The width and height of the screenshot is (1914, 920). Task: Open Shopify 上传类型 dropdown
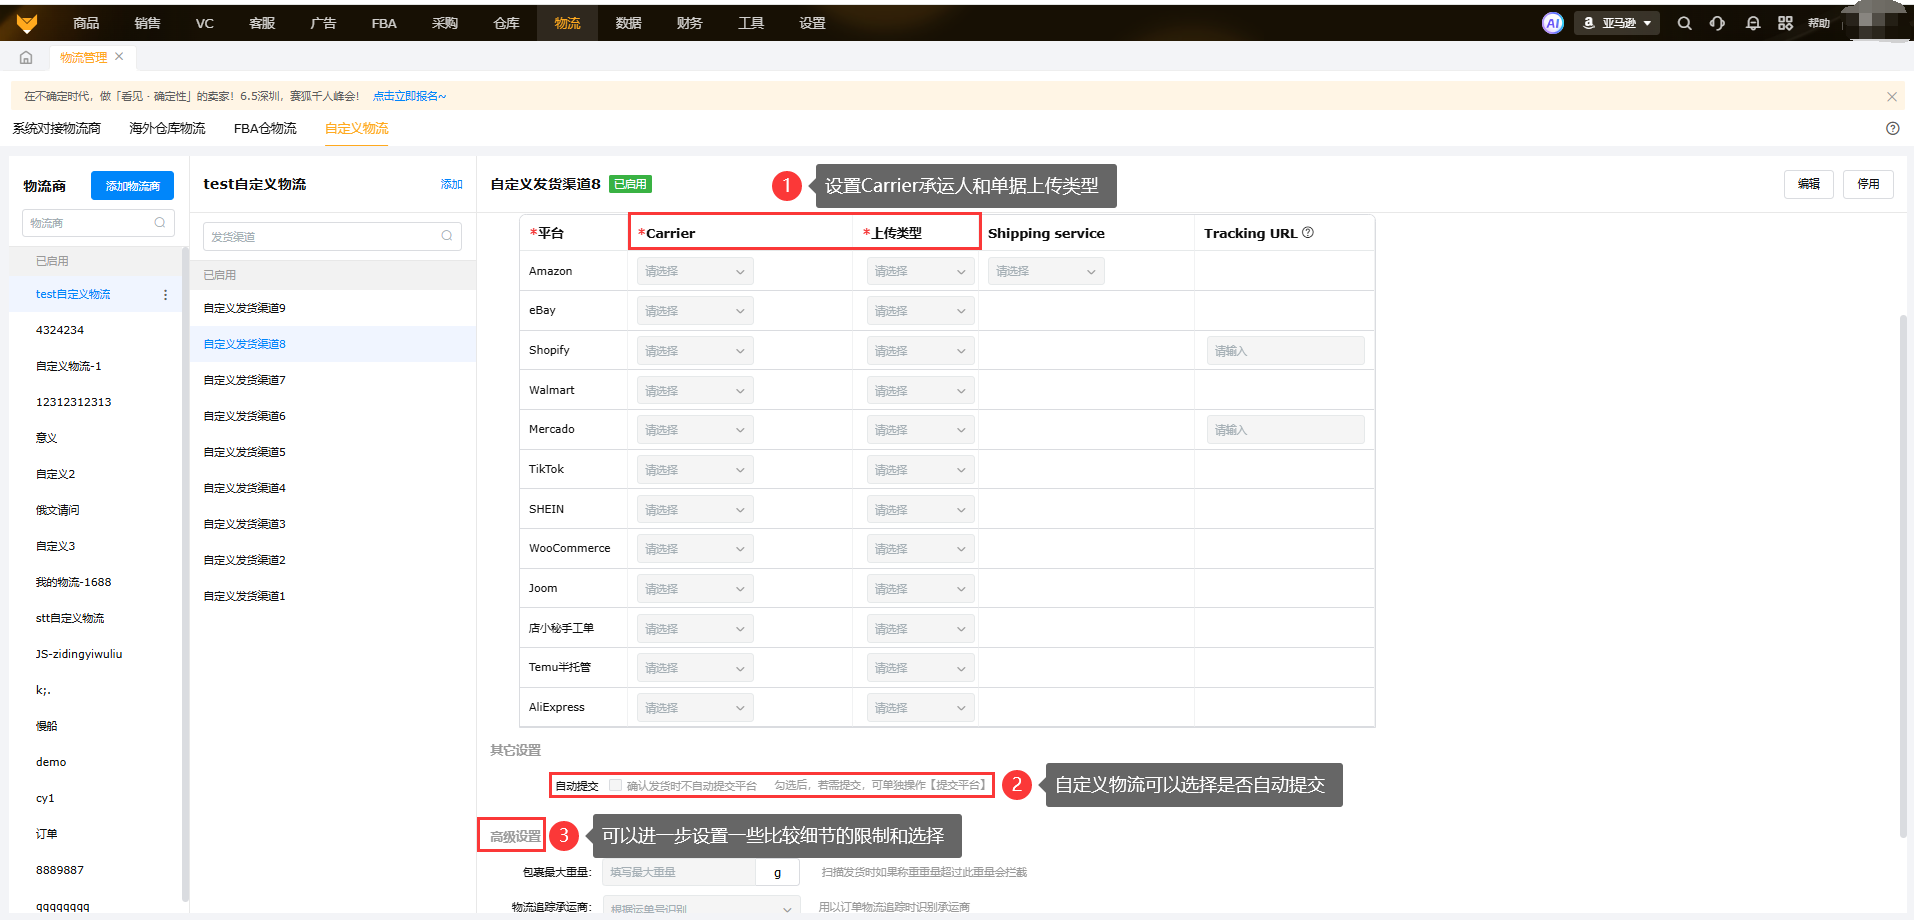tap(920, 351)
